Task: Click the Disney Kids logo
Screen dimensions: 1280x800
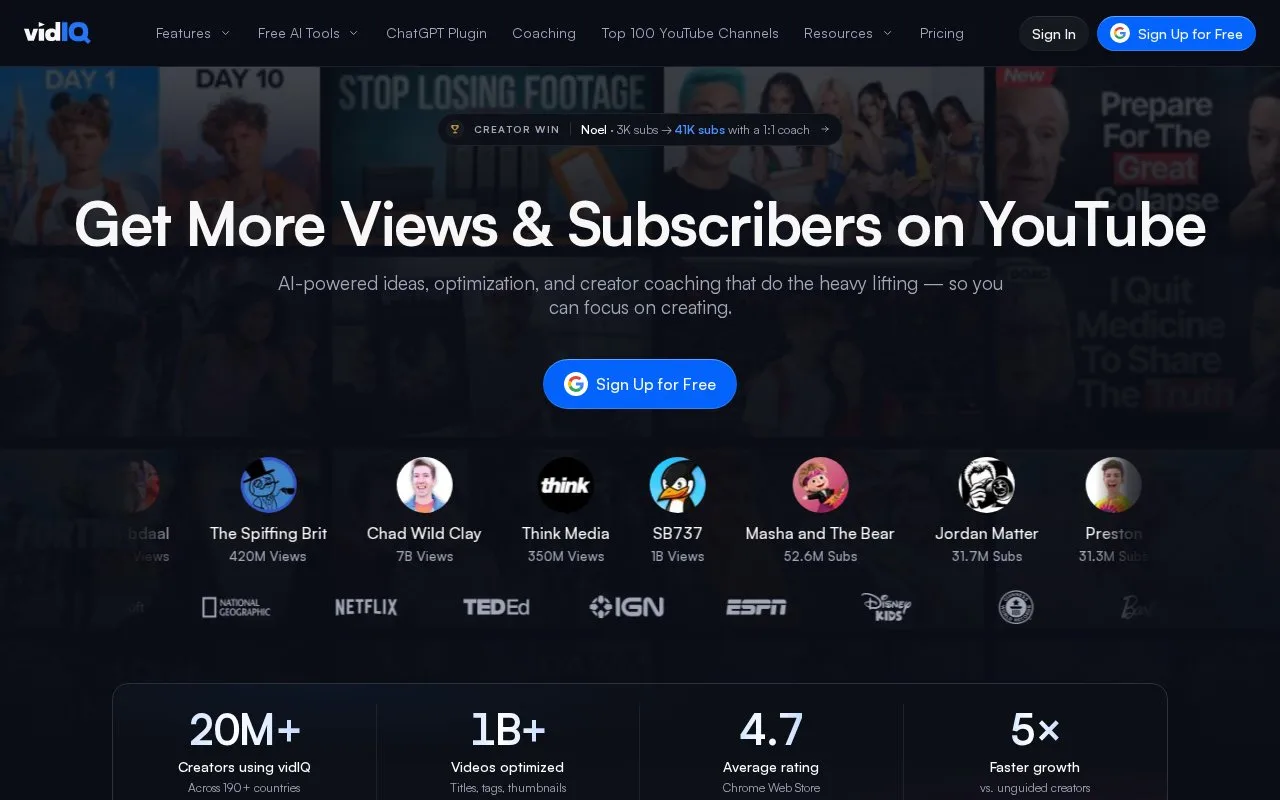Action: point(886,607)
